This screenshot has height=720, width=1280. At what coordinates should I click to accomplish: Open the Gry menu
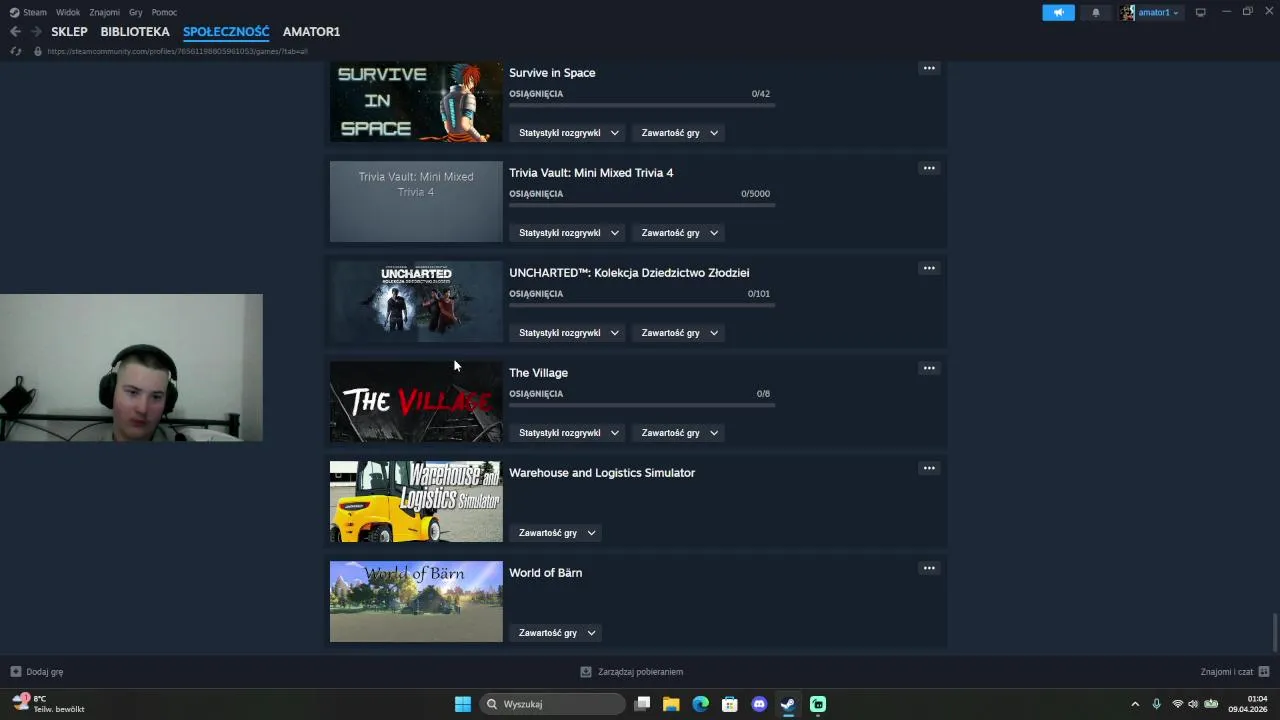tap(136, 12)
